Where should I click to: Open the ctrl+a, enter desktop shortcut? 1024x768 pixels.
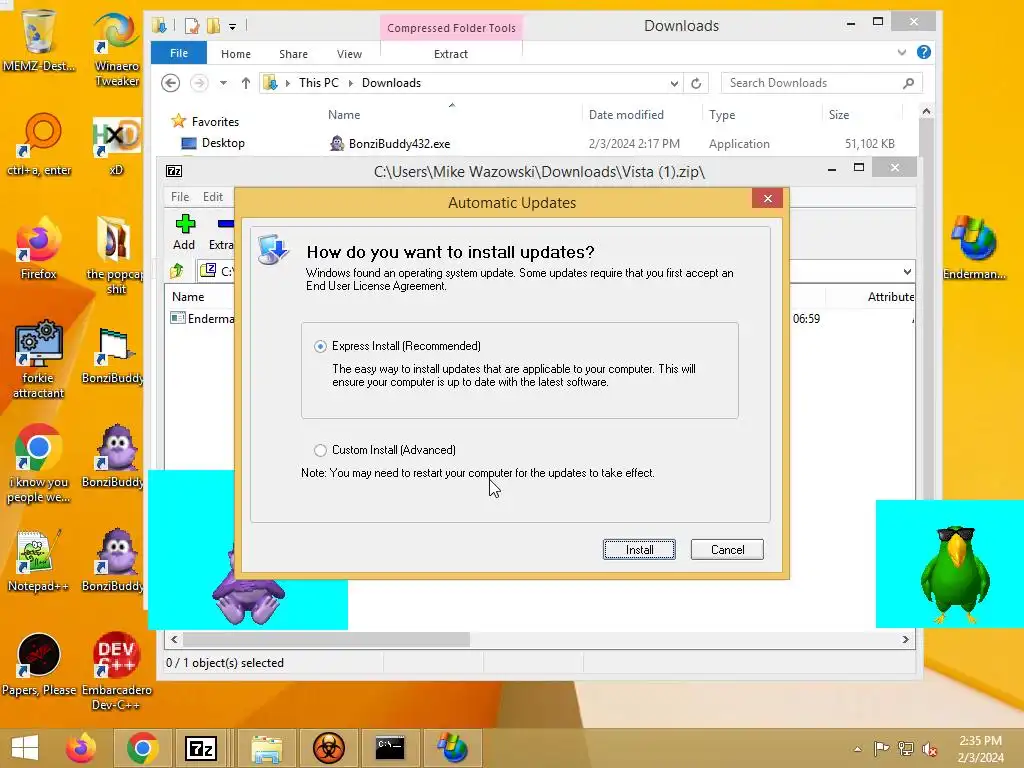click(39, 144)
